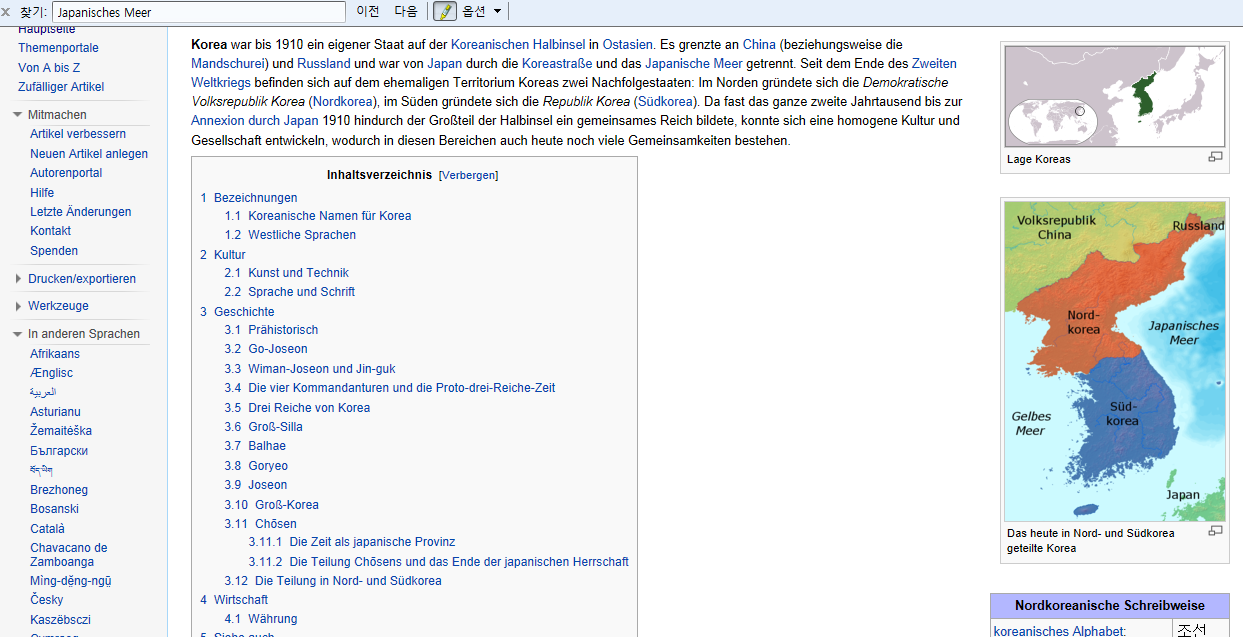Follow the Japanische Meer link in article
The width and height of the screenshot is (1243, 637).
click(x=694, y=64)
